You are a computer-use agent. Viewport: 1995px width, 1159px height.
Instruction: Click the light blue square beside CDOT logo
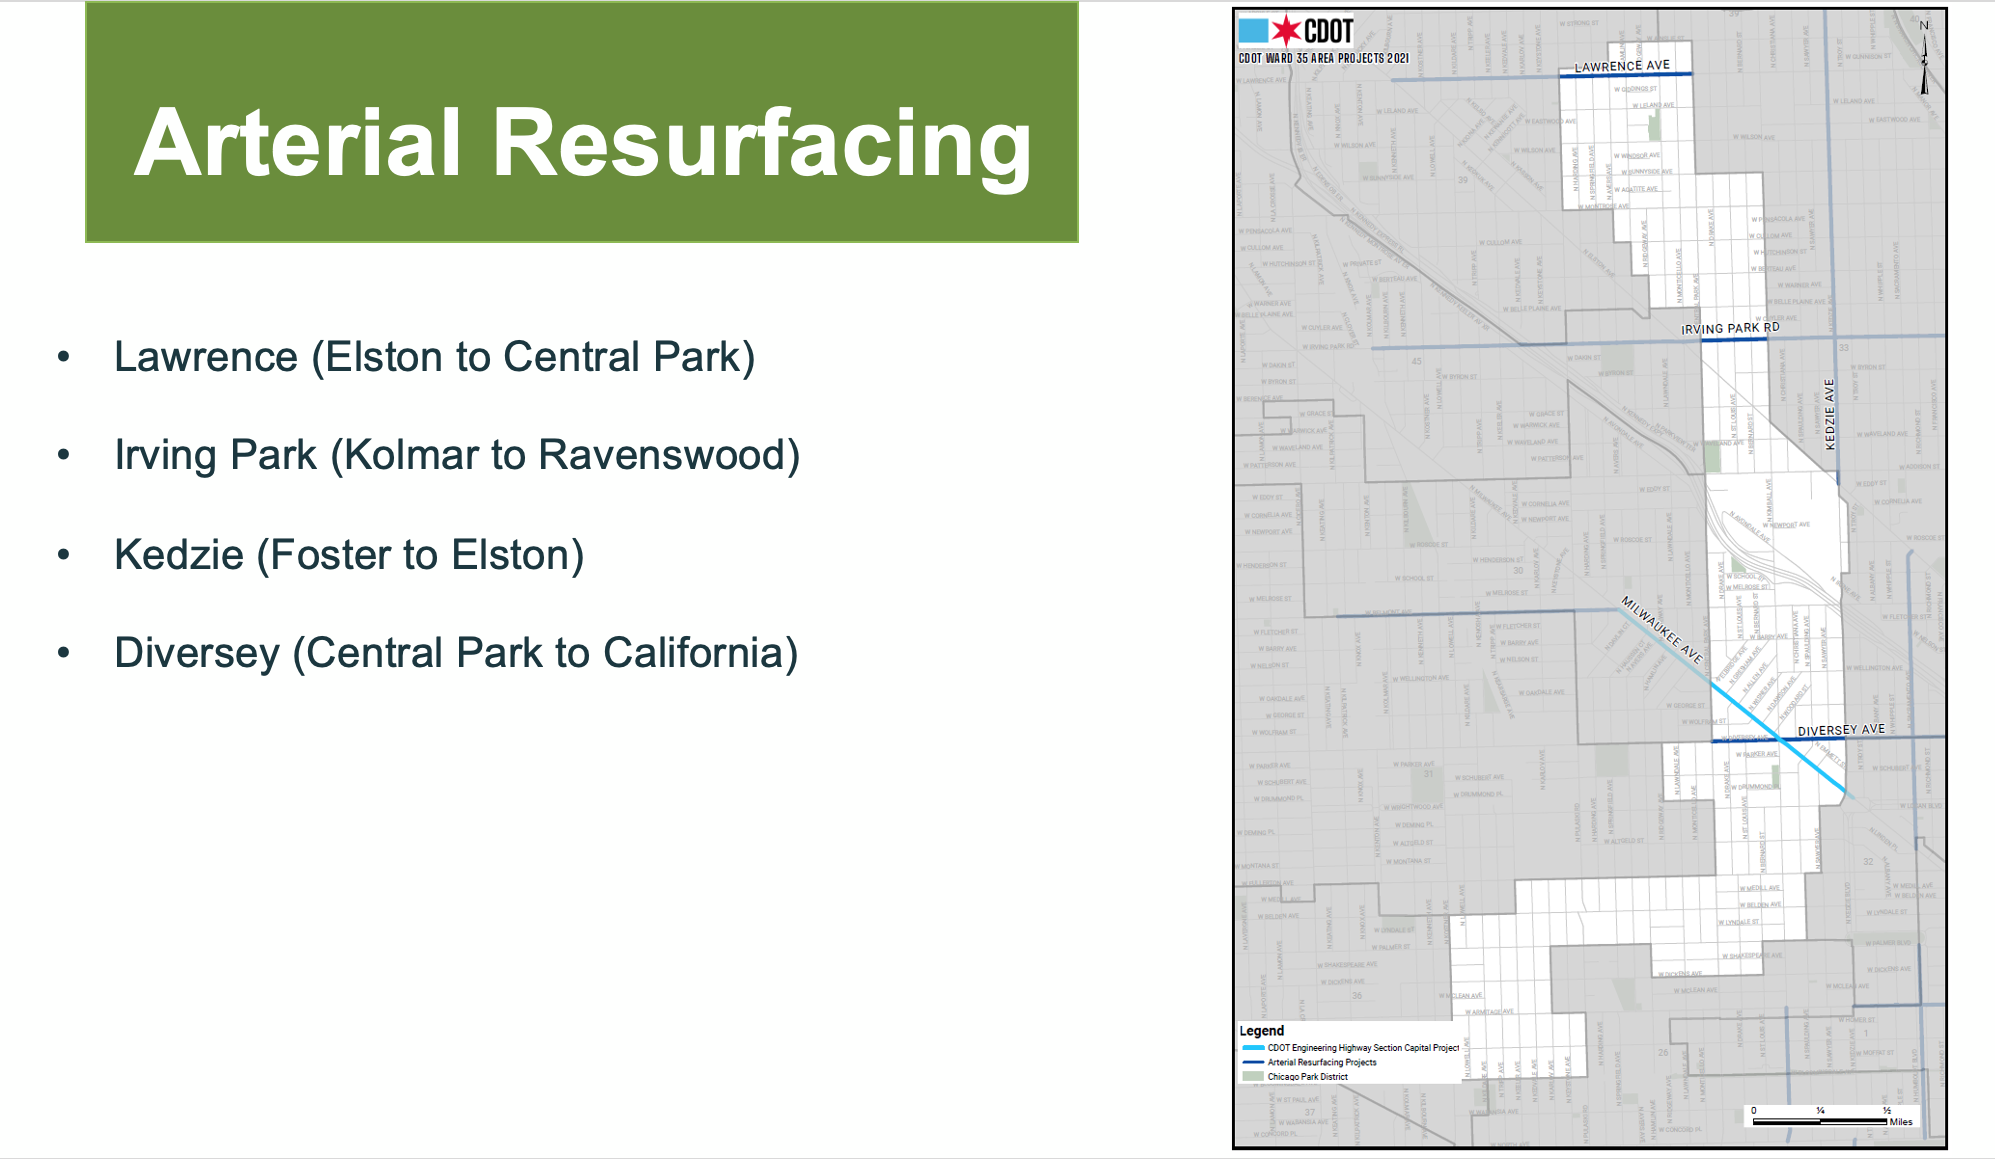click(x=1254, y=30)
